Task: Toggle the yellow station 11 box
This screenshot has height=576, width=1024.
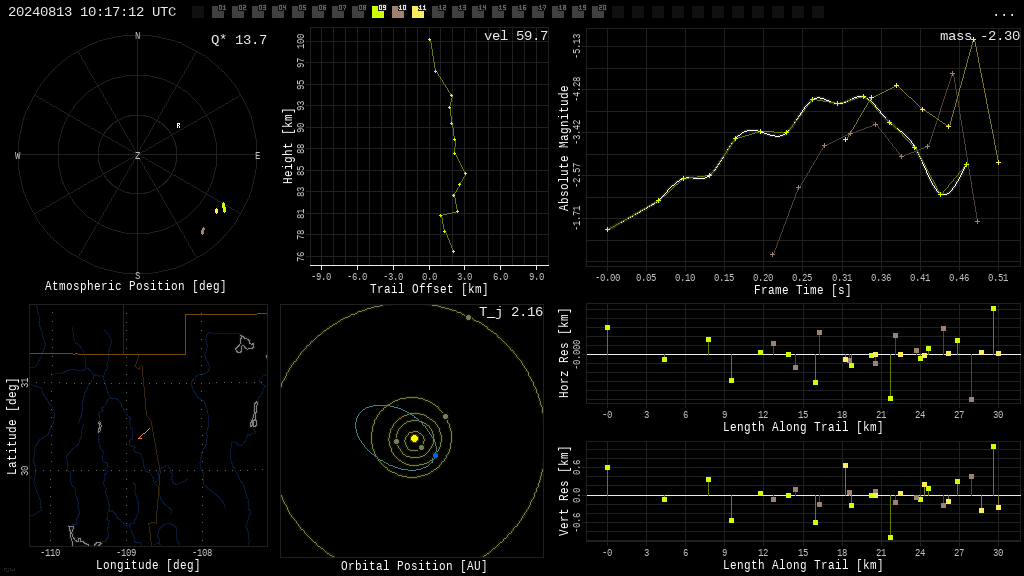Action: tap(418, 12)
